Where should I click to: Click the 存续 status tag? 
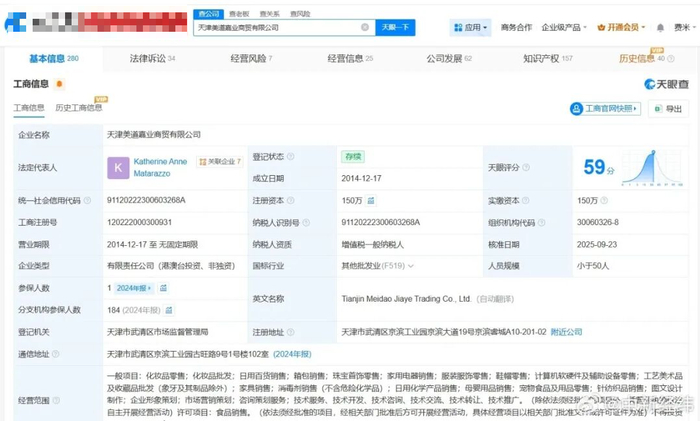353,157
